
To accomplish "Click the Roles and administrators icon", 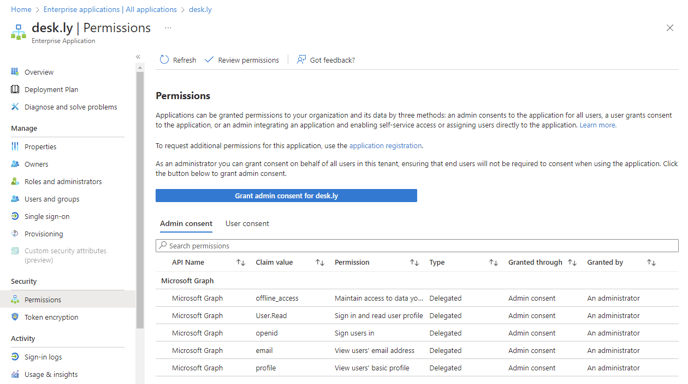I will (15, 181).
